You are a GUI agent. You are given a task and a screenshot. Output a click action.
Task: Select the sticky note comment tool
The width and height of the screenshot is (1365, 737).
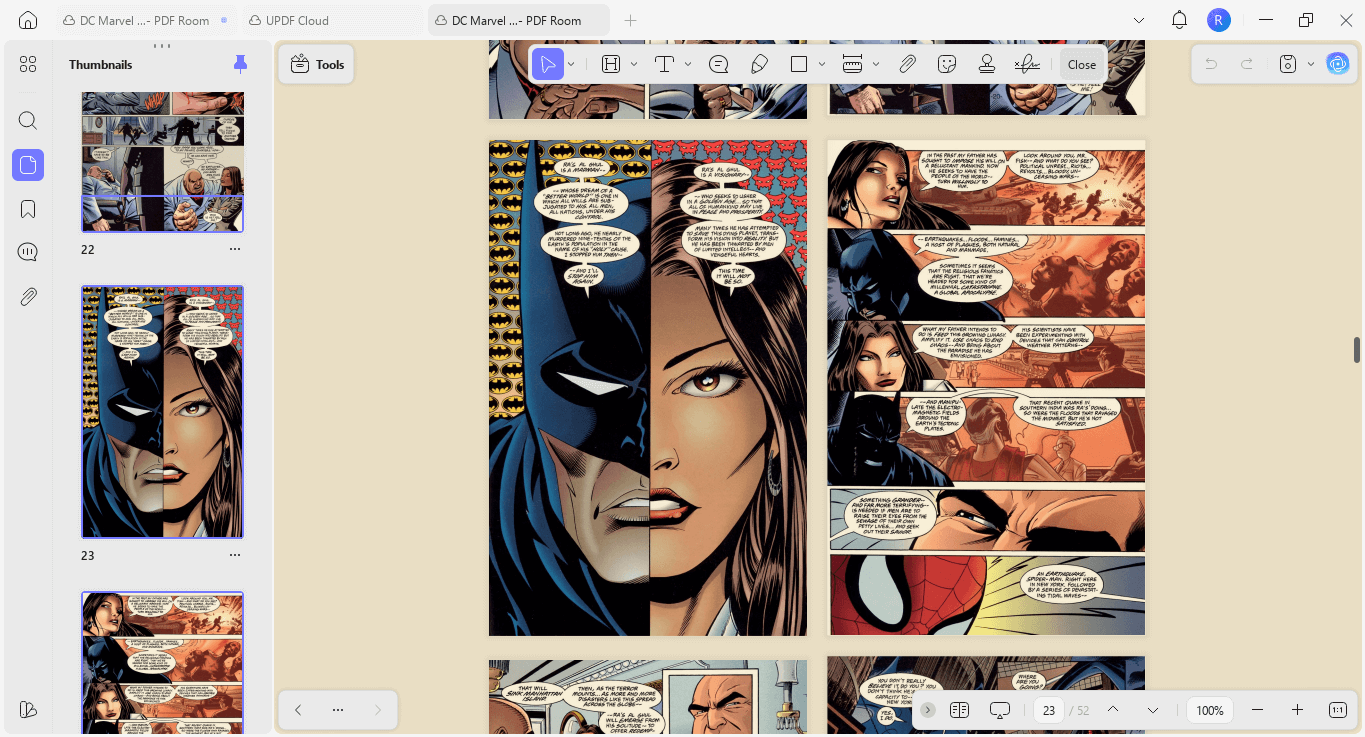718,64
